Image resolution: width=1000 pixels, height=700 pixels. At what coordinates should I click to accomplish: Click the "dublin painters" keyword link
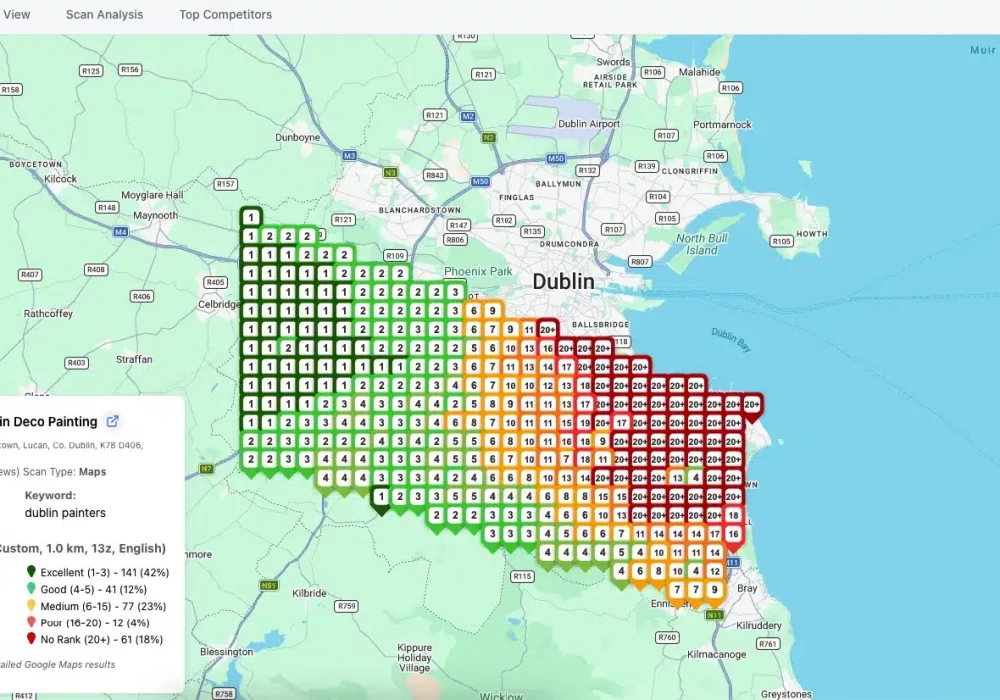click(65, 513)
